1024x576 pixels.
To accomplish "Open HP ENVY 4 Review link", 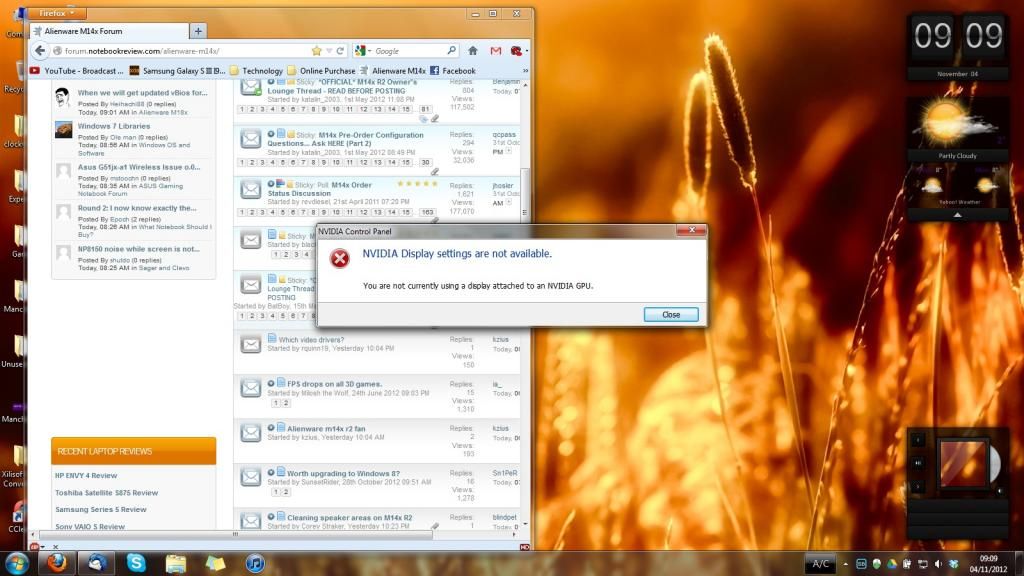I will pyautogui.click(x=86, y=475).
